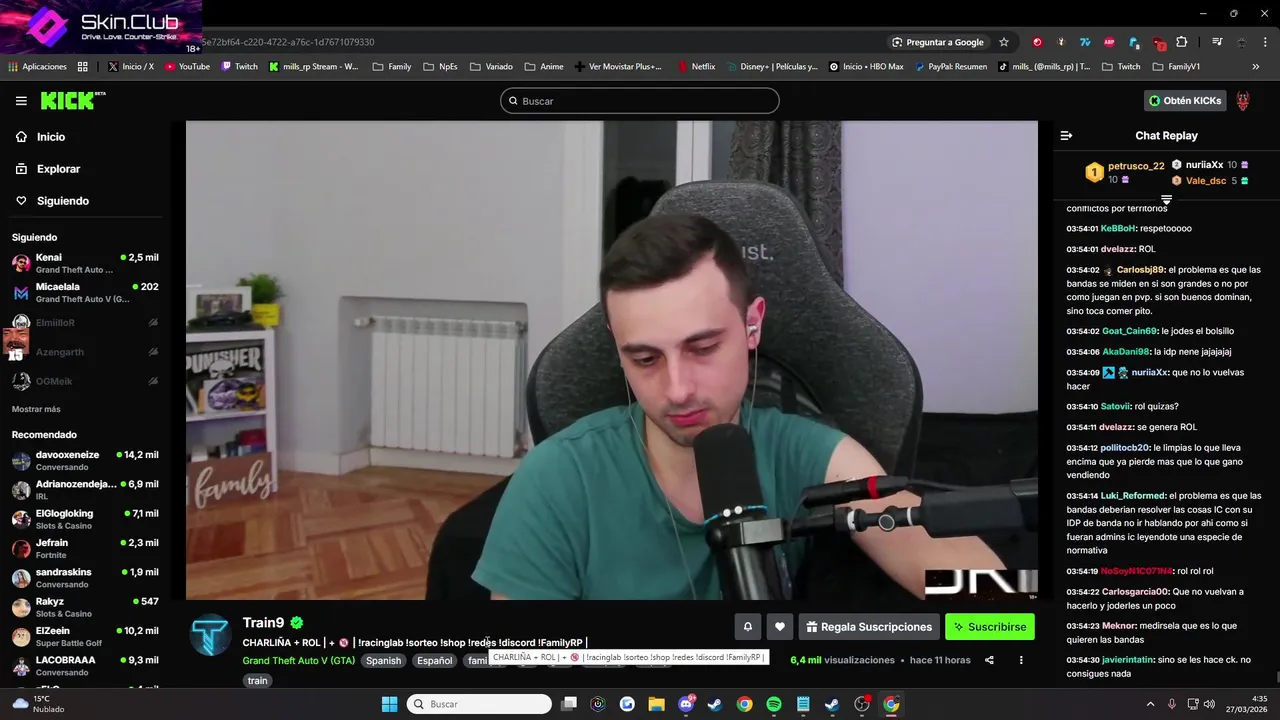1280x720 pixels.
Task: Click the Obtén KICKs button
Action: (1185, 101)
